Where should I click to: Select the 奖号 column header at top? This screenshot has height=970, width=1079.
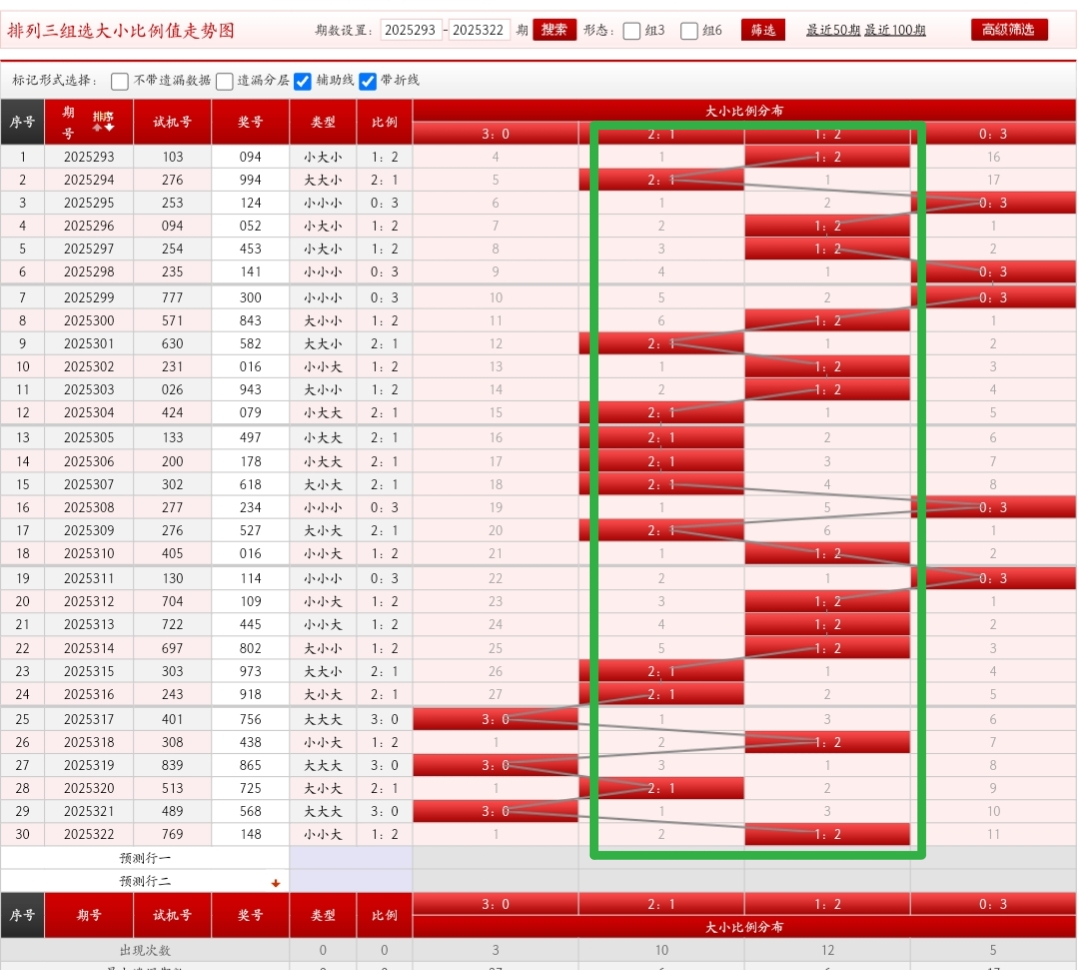point(250,122)
